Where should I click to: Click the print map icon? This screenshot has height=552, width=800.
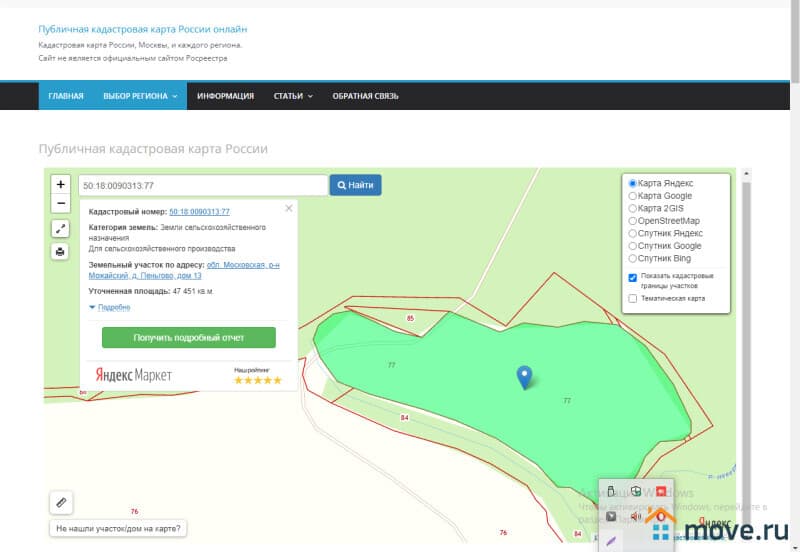(x=61, y=252)
